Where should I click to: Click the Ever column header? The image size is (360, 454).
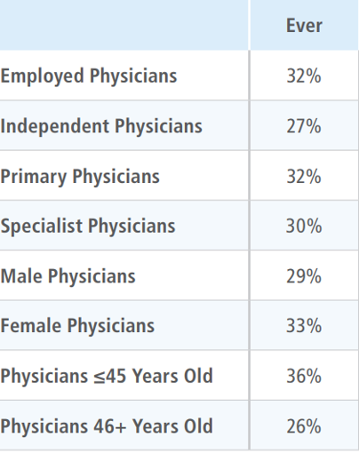click(x=304, y=26)
